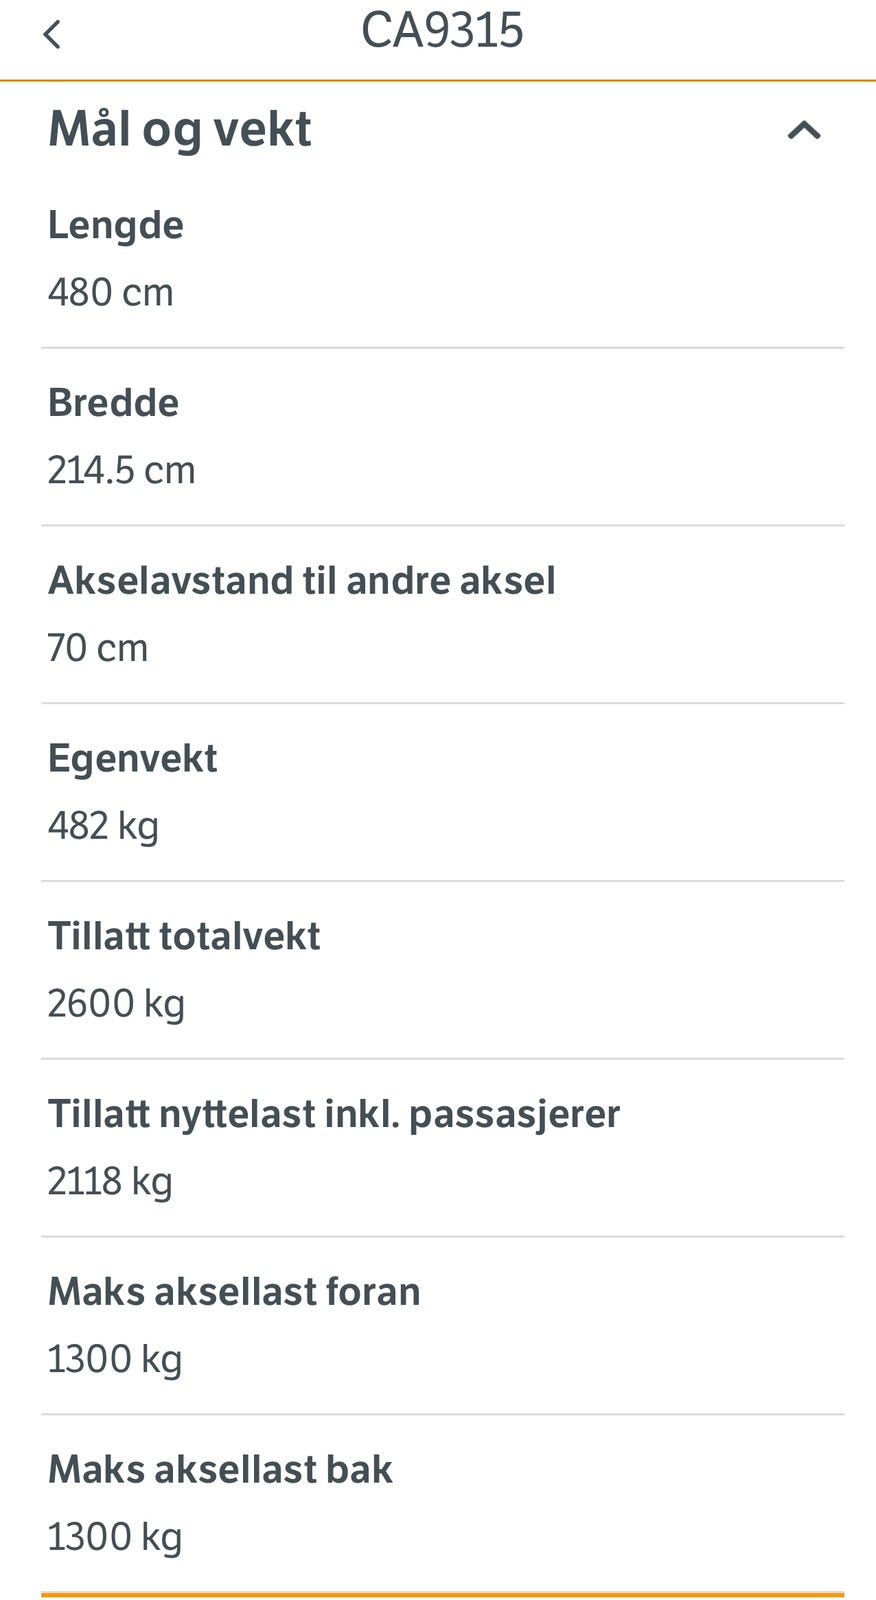Tap the back arrow icon
This screenshot has height=1600, width=876.
53,35
